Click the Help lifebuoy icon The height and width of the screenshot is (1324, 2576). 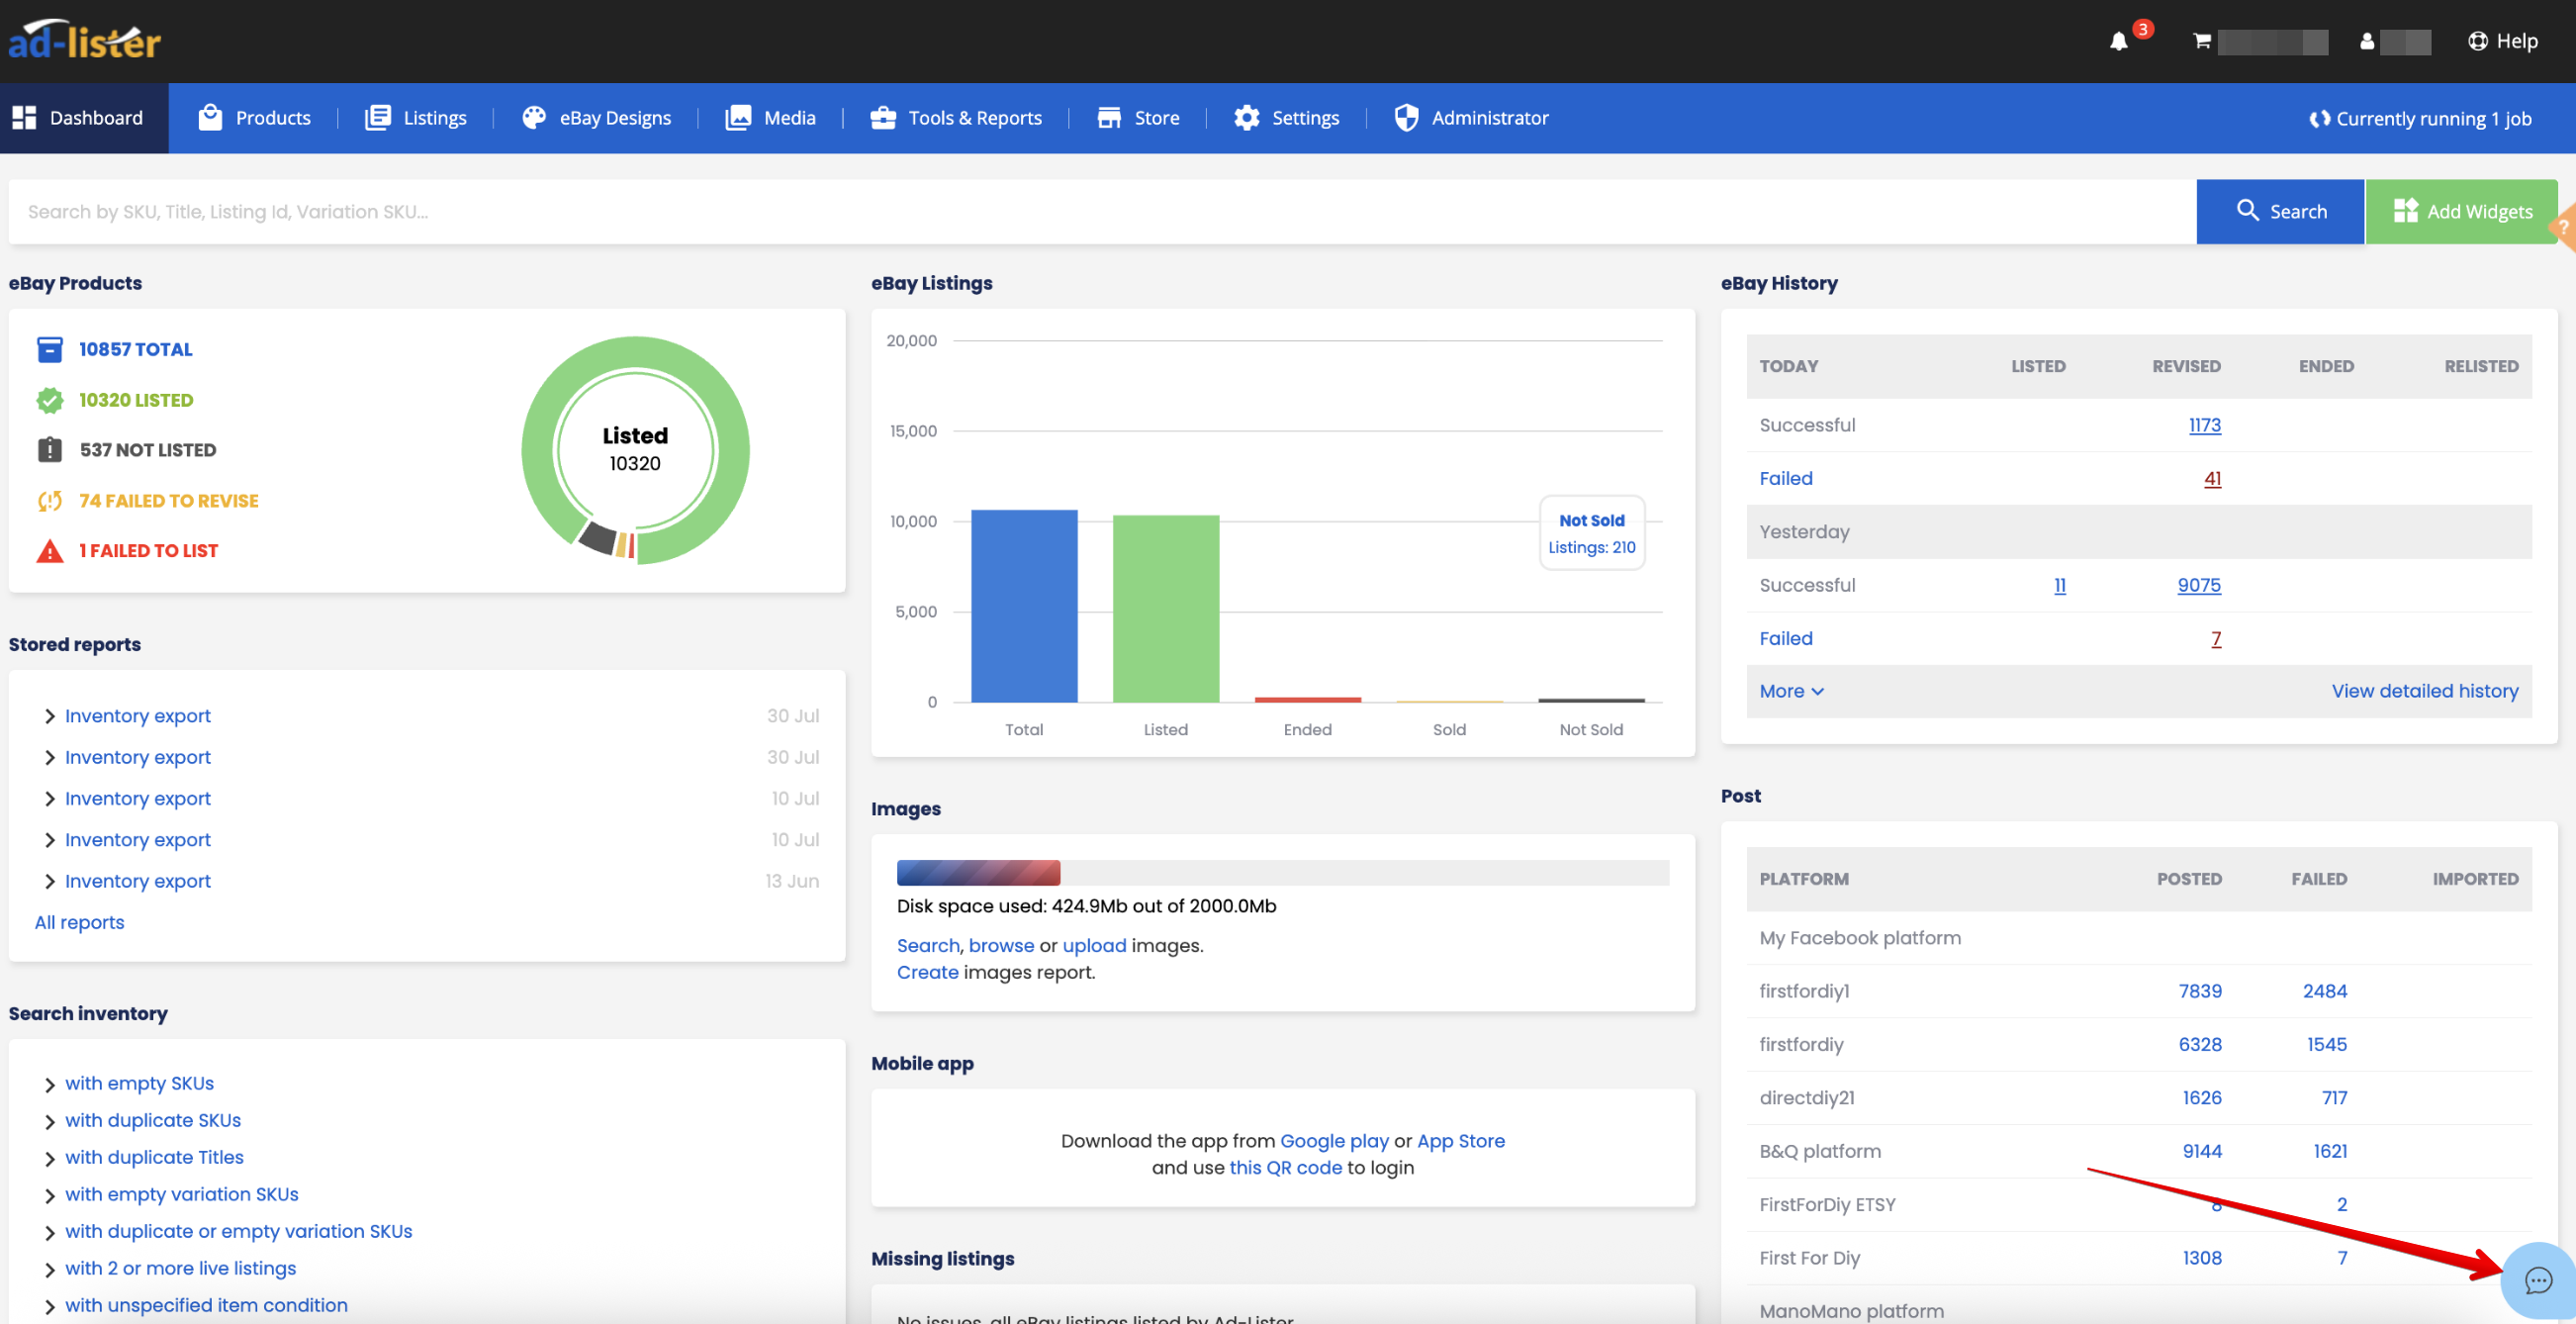coord(2477,41)
